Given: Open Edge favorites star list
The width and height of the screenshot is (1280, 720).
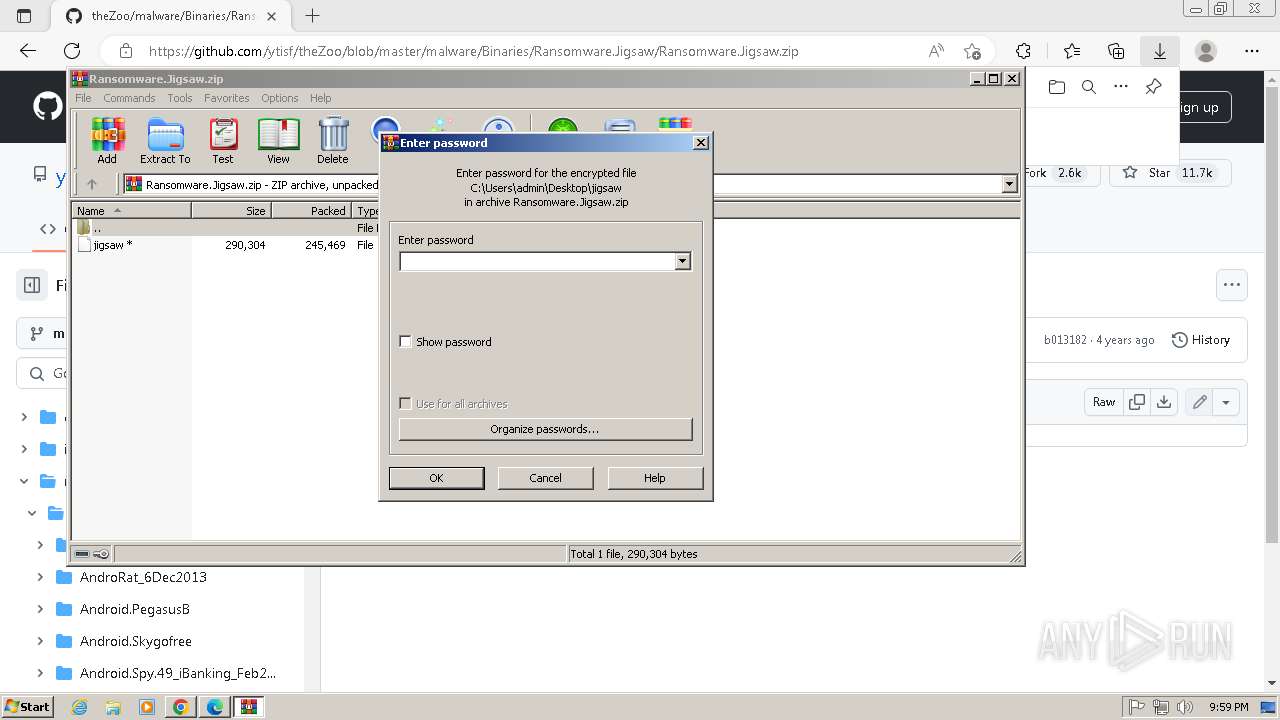Looking at the screenshot, I should click(1072, 51).
